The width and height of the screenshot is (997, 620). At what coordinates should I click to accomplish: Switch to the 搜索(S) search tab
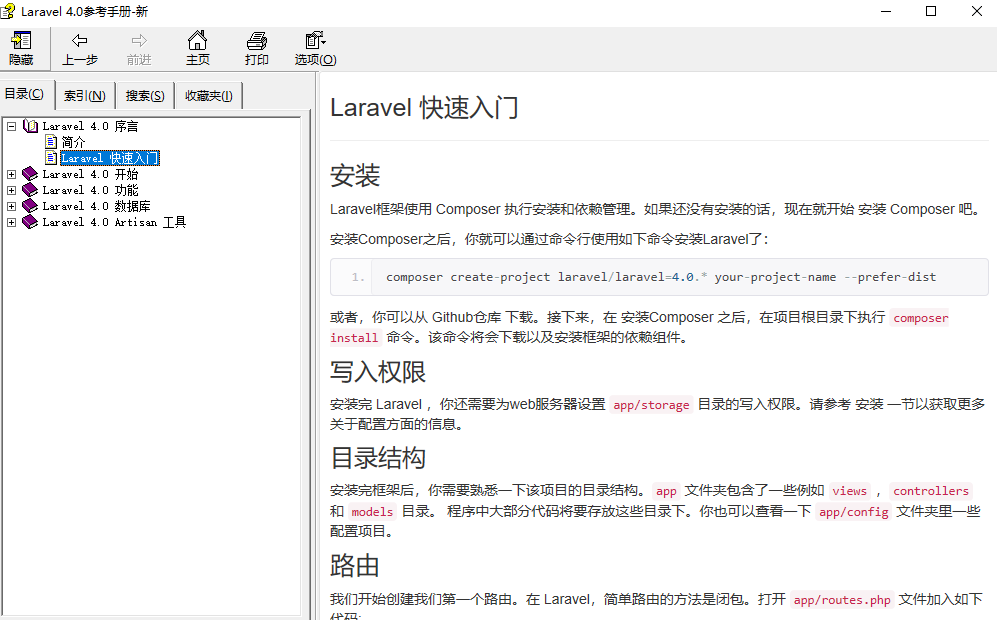point(145,96)
